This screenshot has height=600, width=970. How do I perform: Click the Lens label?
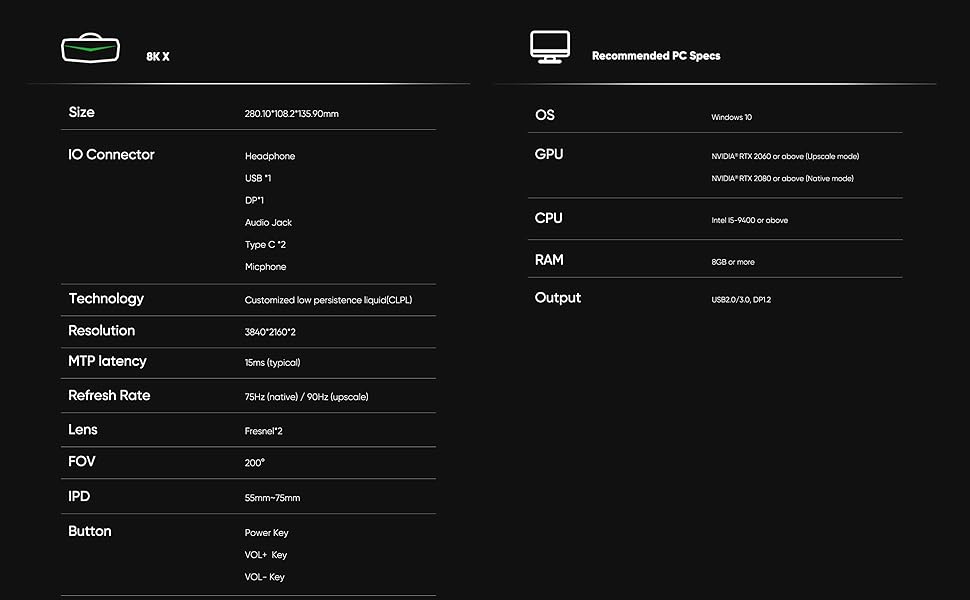(x=83, y=430)
